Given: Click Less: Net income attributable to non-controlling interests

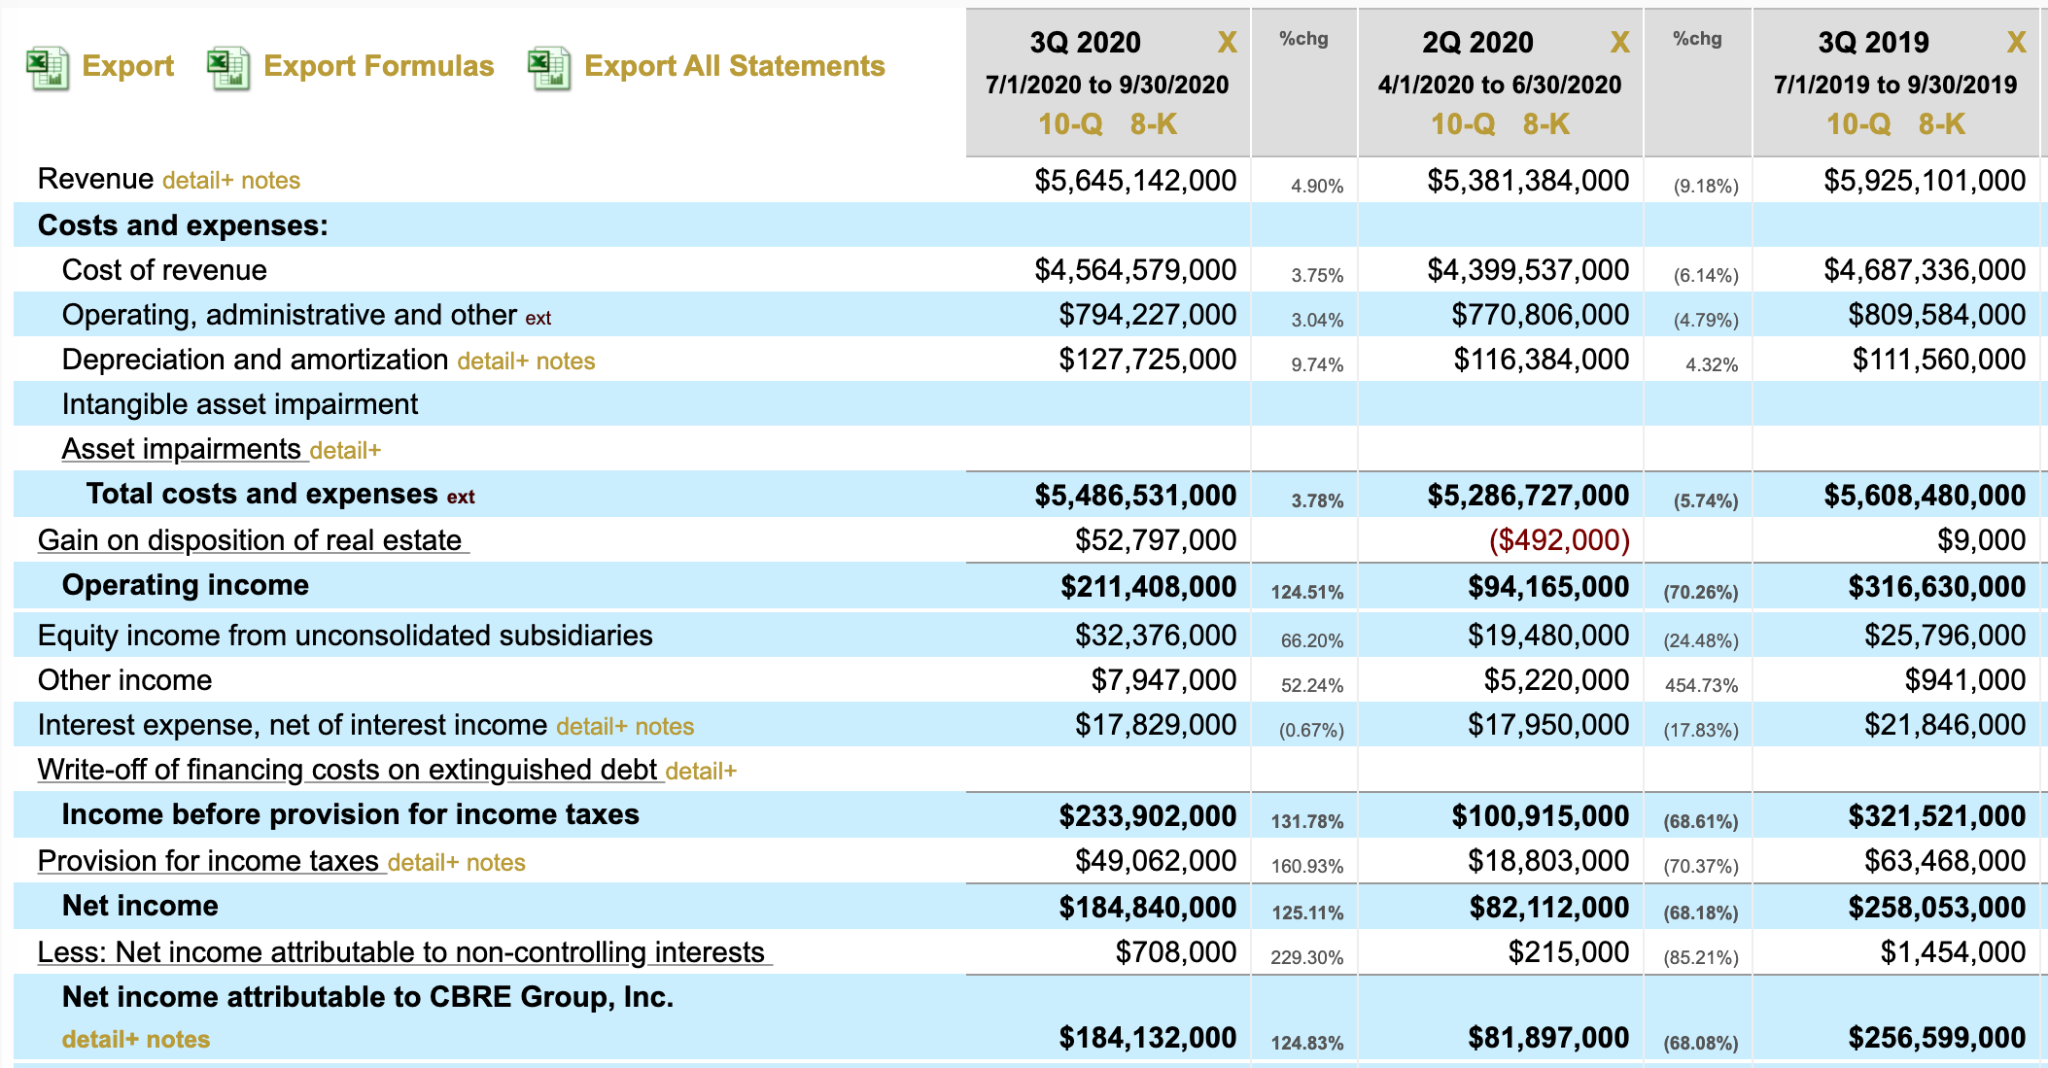Looking at the screenshot, I should (401, 953).
